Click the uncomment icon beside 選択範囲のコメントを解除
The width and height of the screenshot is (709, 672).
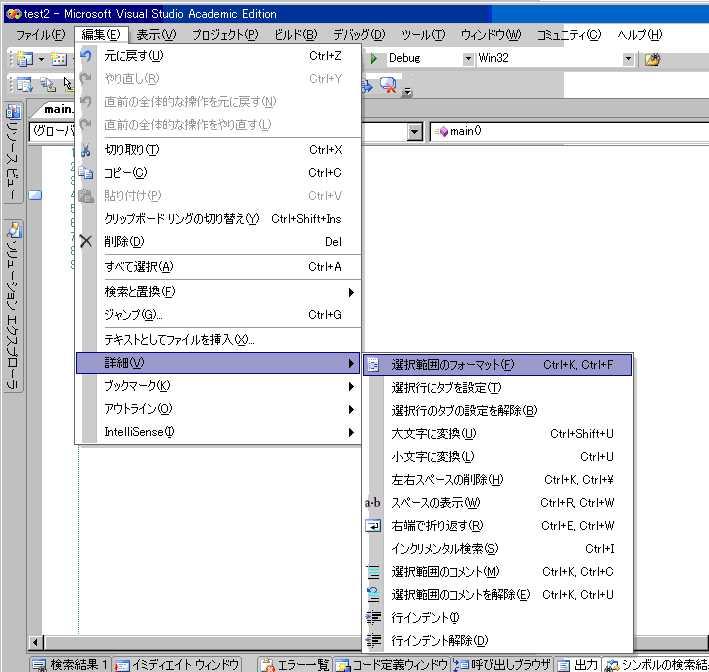pyautogui.click(x=373, y=594)
